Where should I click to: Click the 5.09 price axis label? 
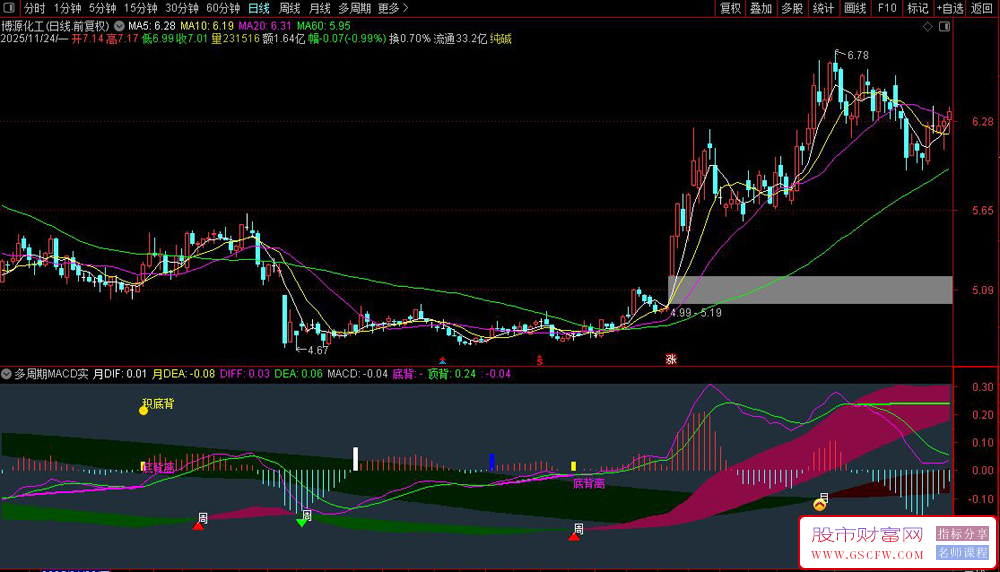click(982, 290)
